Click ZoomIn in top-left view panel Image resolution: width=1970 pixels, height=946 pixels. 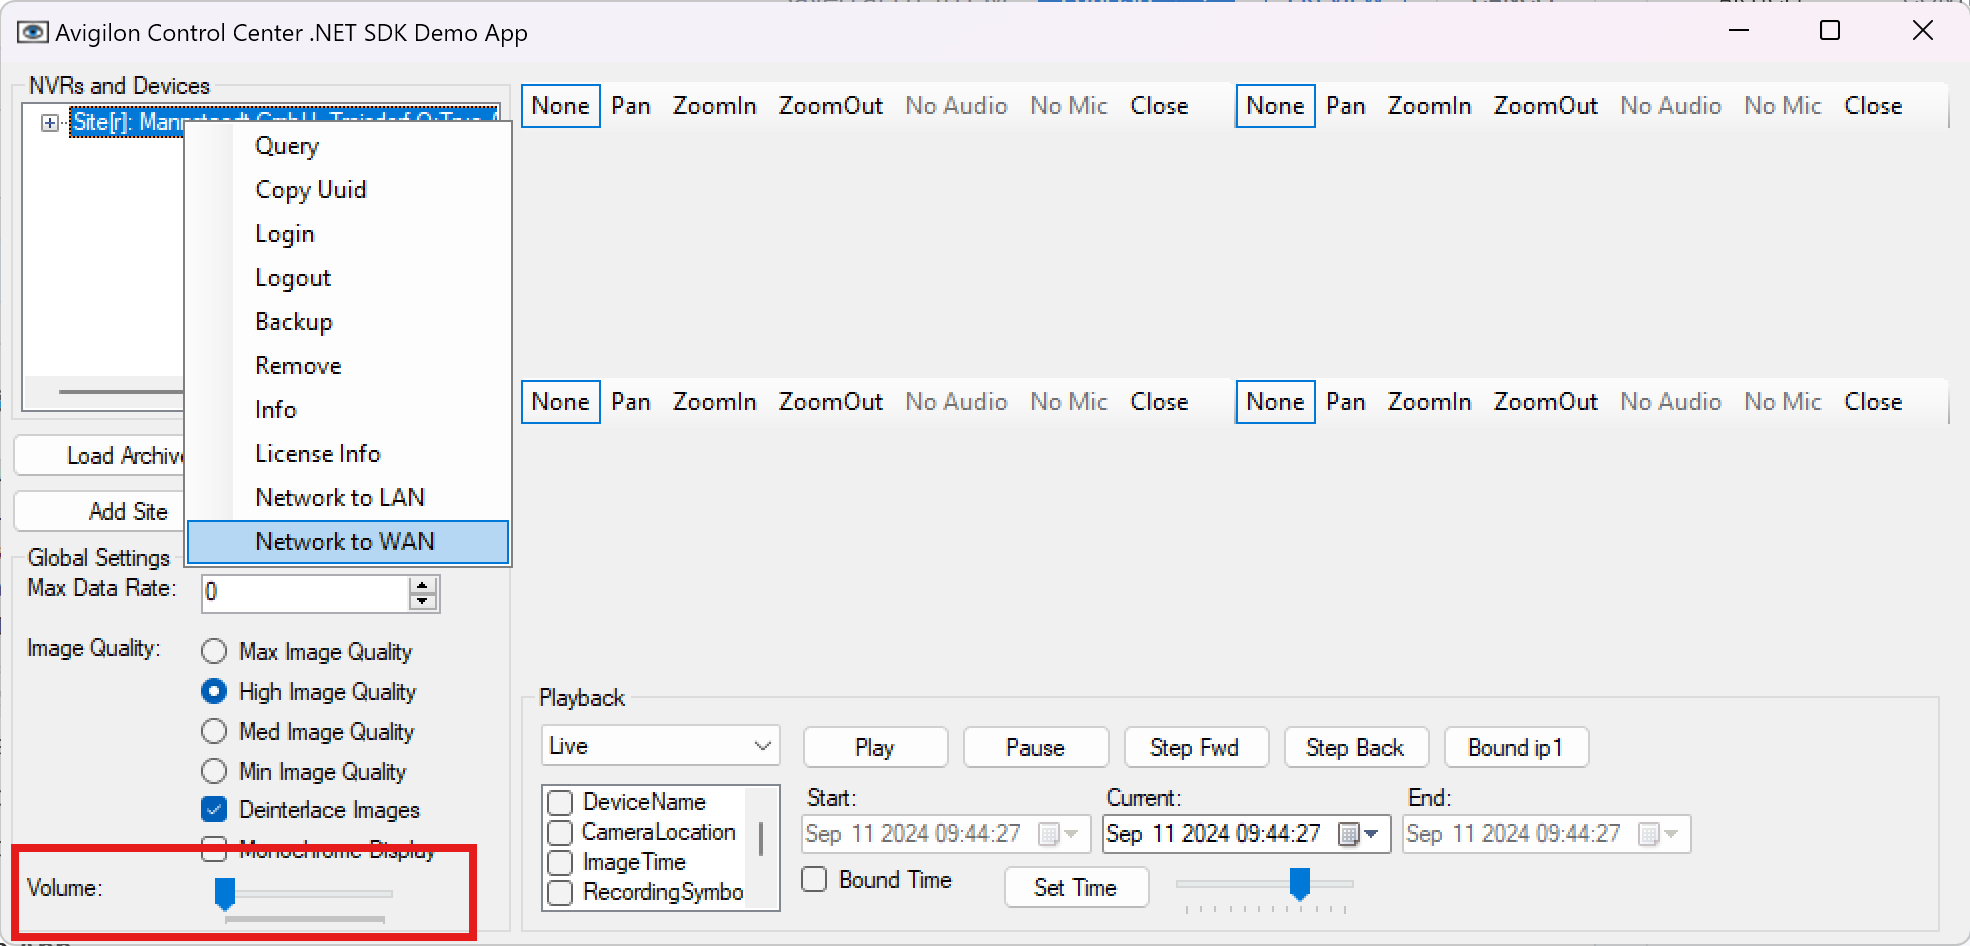click(x=714, y=106)
